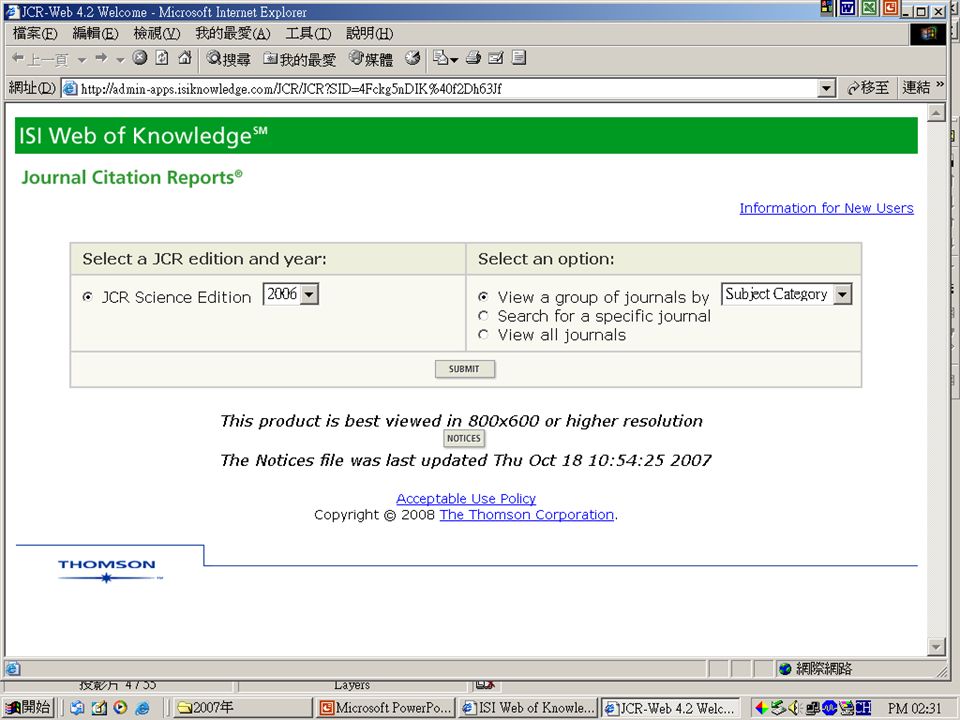This screenshot has width=960, height=720.
Task: Click the colorful diamond tray icon
Action: [761, 708]
